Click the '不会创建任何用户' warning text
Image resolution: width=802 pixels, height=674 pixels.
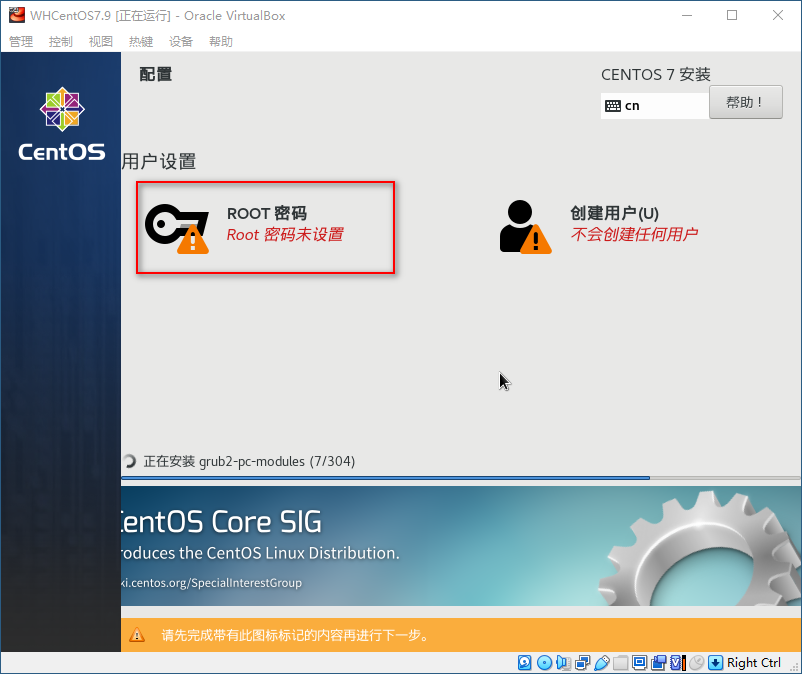634,234
